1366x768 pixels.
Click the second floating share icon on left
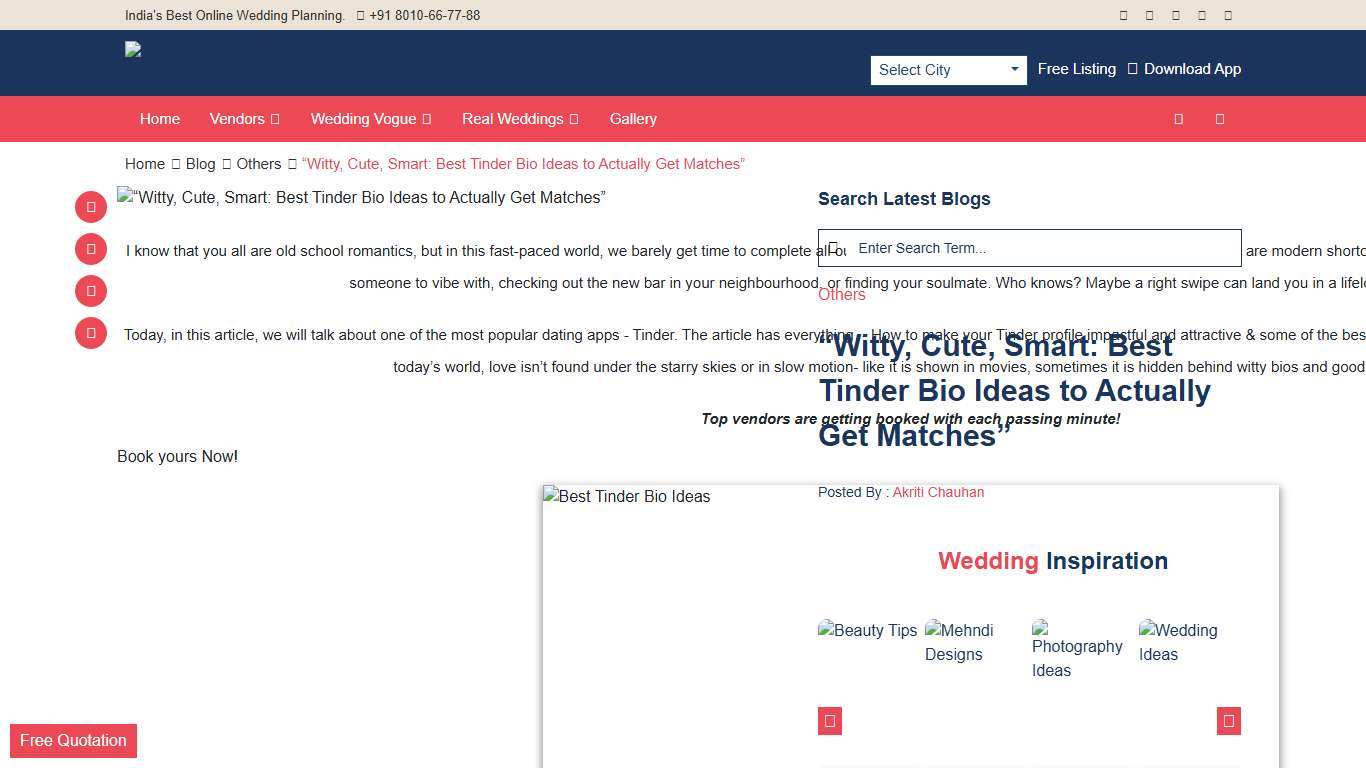click(x=90, y=248)
